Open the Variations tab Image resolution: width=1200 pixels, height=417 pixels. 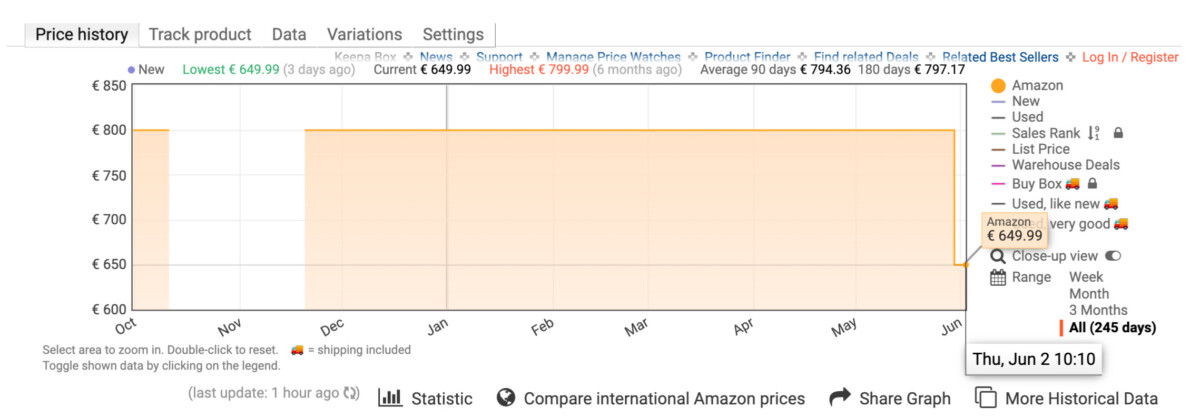364,34
